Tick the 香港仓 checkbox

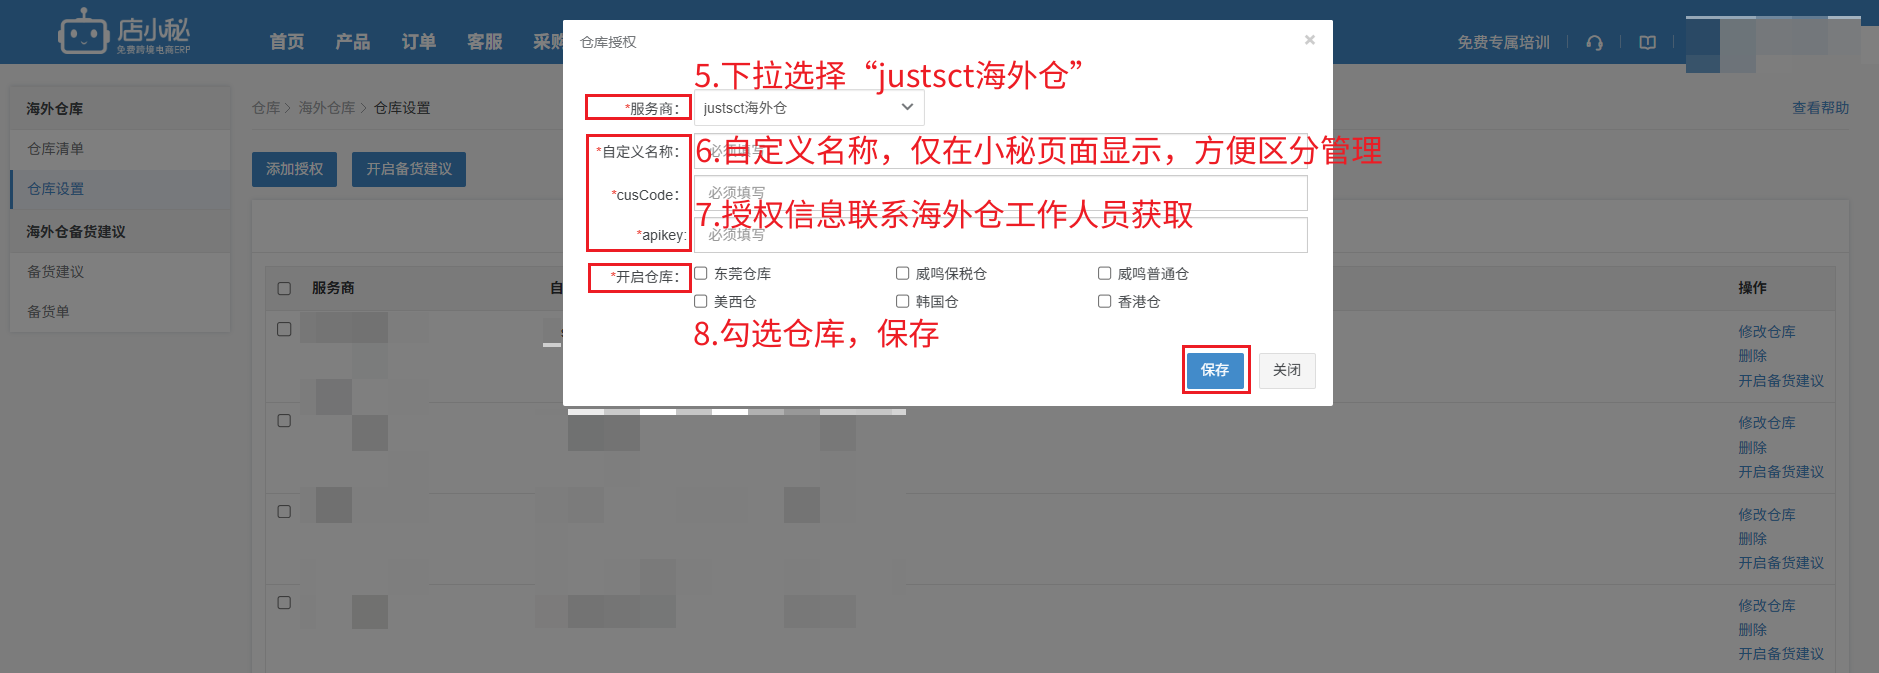pyautogui.click(x=1105, y=301)
